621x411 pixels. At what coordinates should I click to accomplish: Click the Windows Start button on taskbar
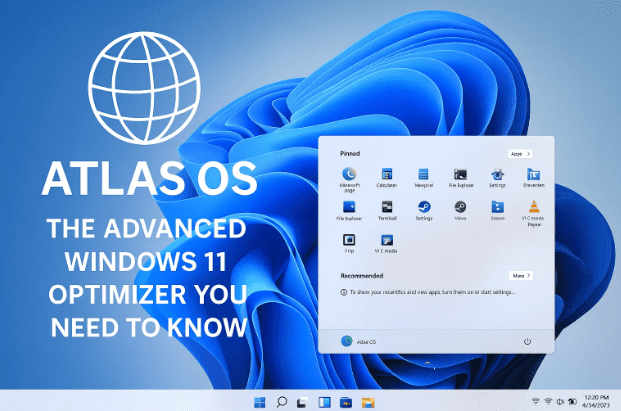pos(260,403)
